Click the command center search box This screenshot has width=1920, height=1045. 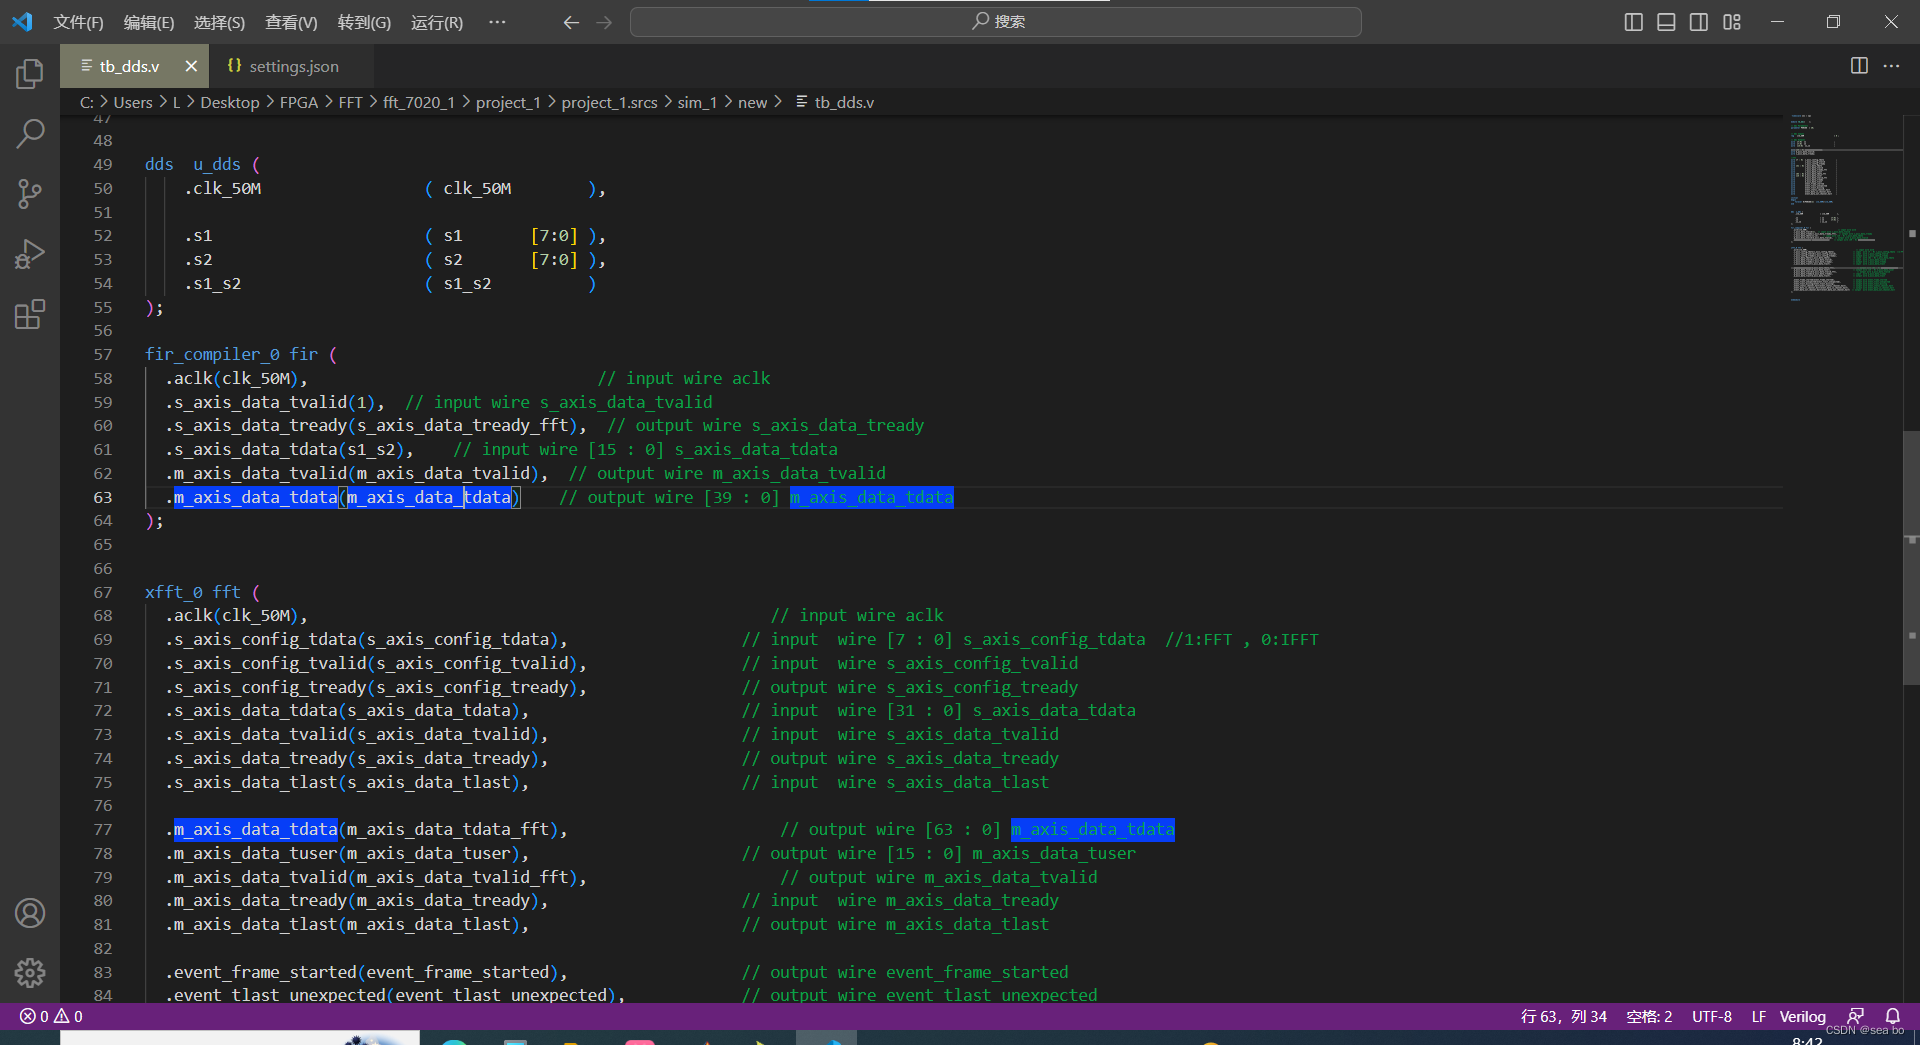pyautogui.click(x=995, y=22)
